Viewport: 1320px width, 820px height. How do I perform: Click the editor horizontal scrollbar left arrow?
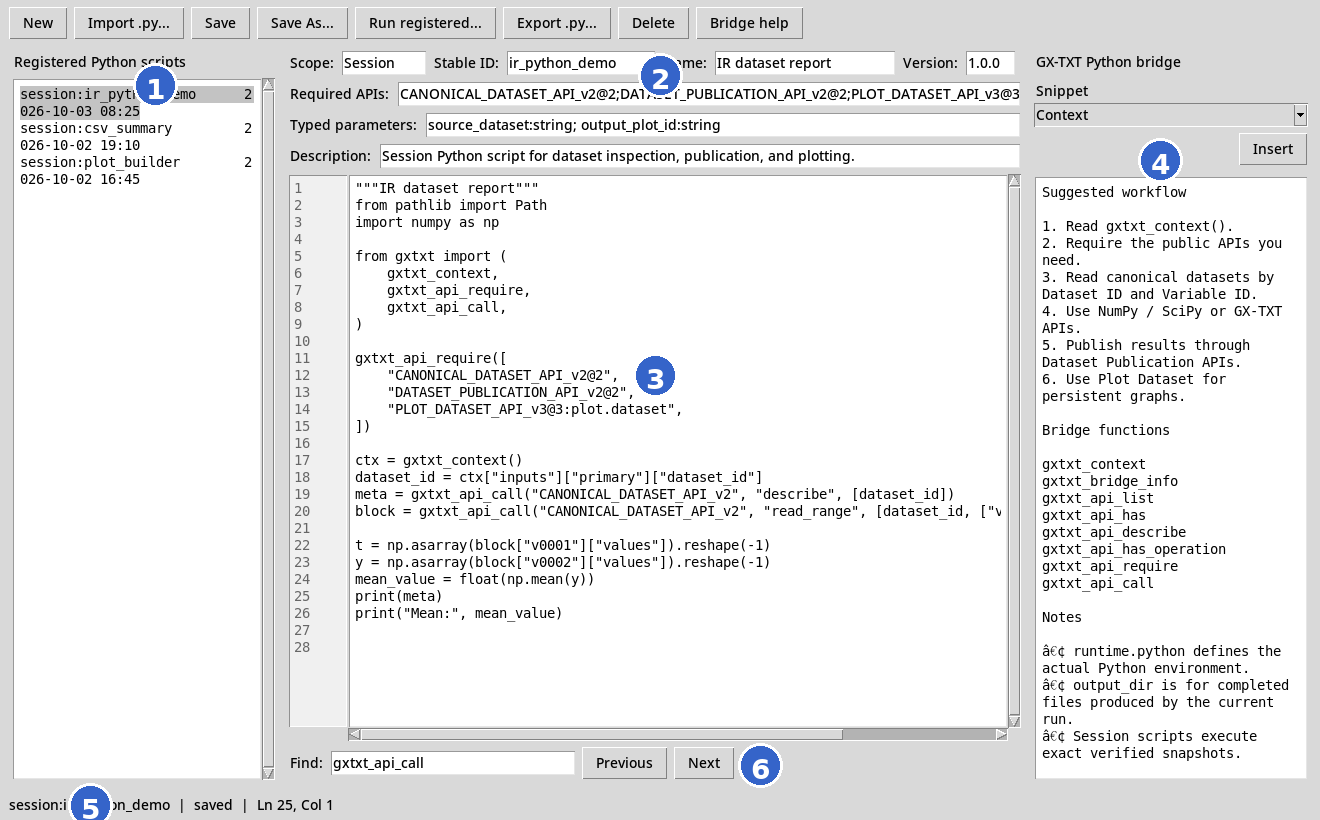(x=355, y=734)
